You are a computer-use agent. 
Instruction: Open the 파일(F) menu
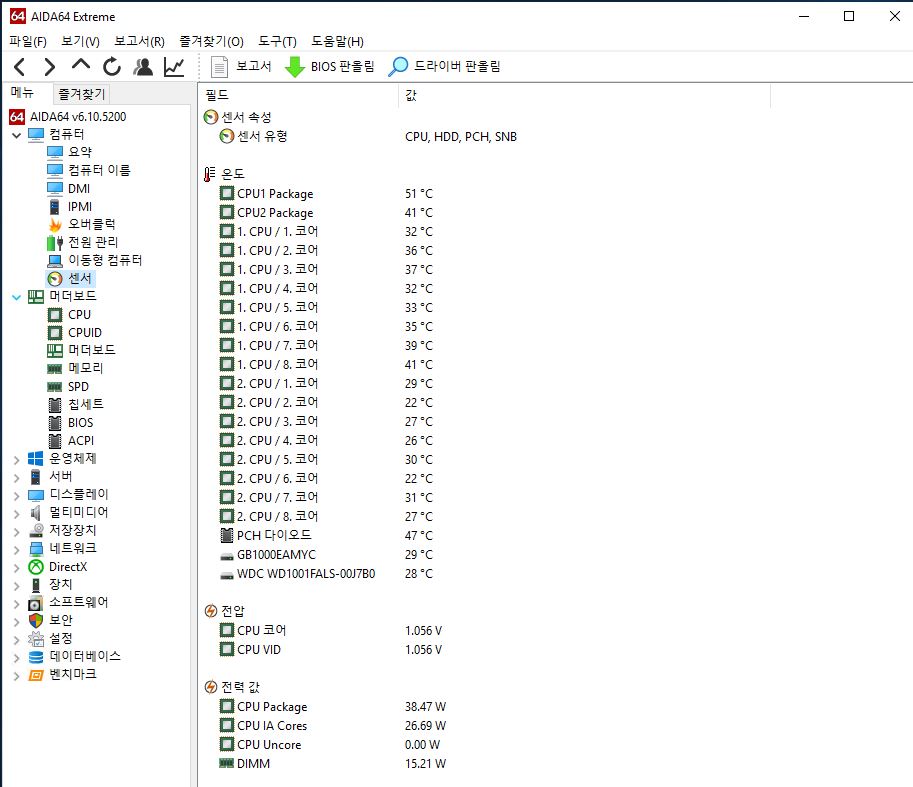[28, 41]
